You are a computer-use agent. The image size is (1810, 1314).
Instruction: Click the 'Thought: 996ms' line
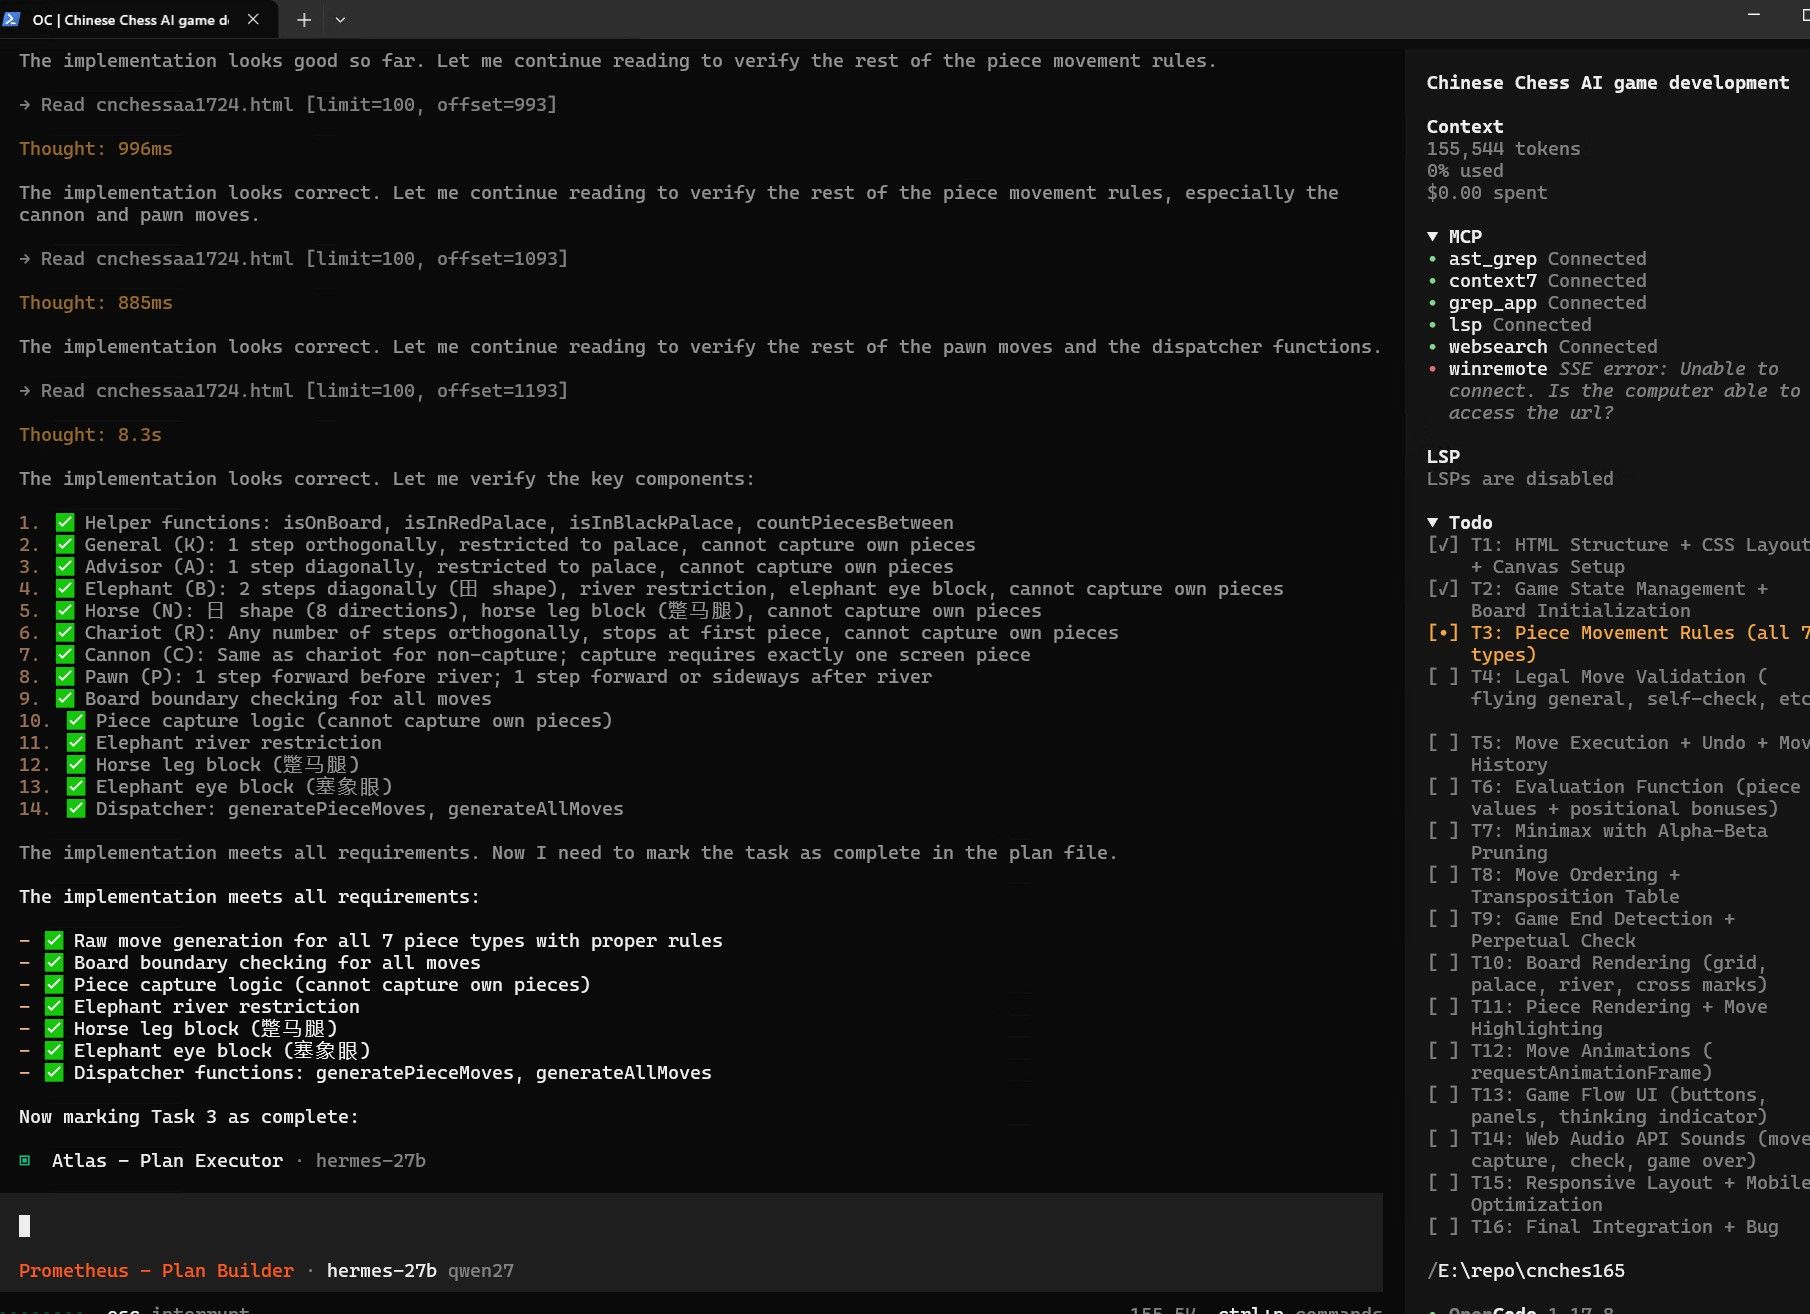tap(96, 149)
